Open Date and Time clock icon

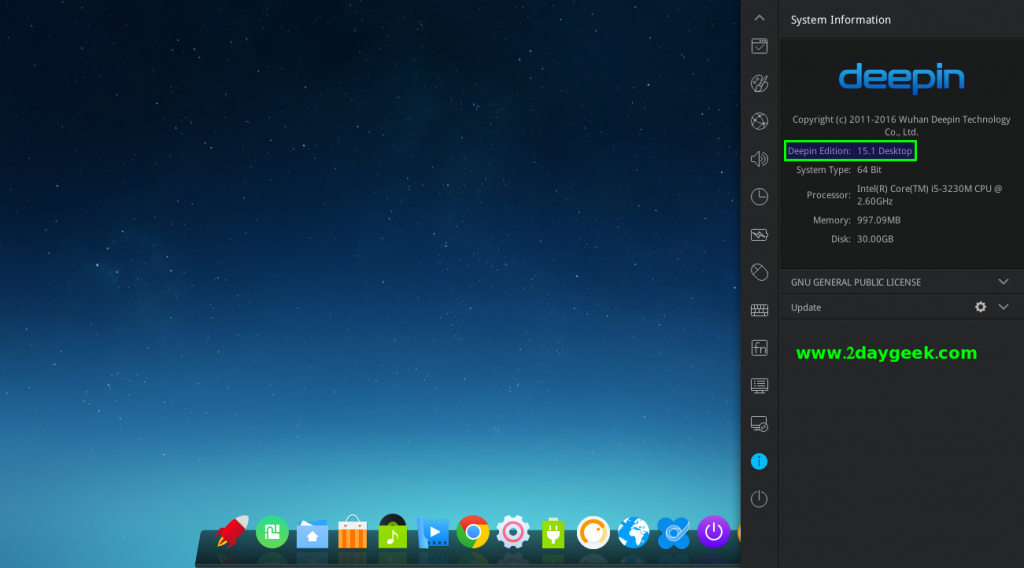pos(759,196)
